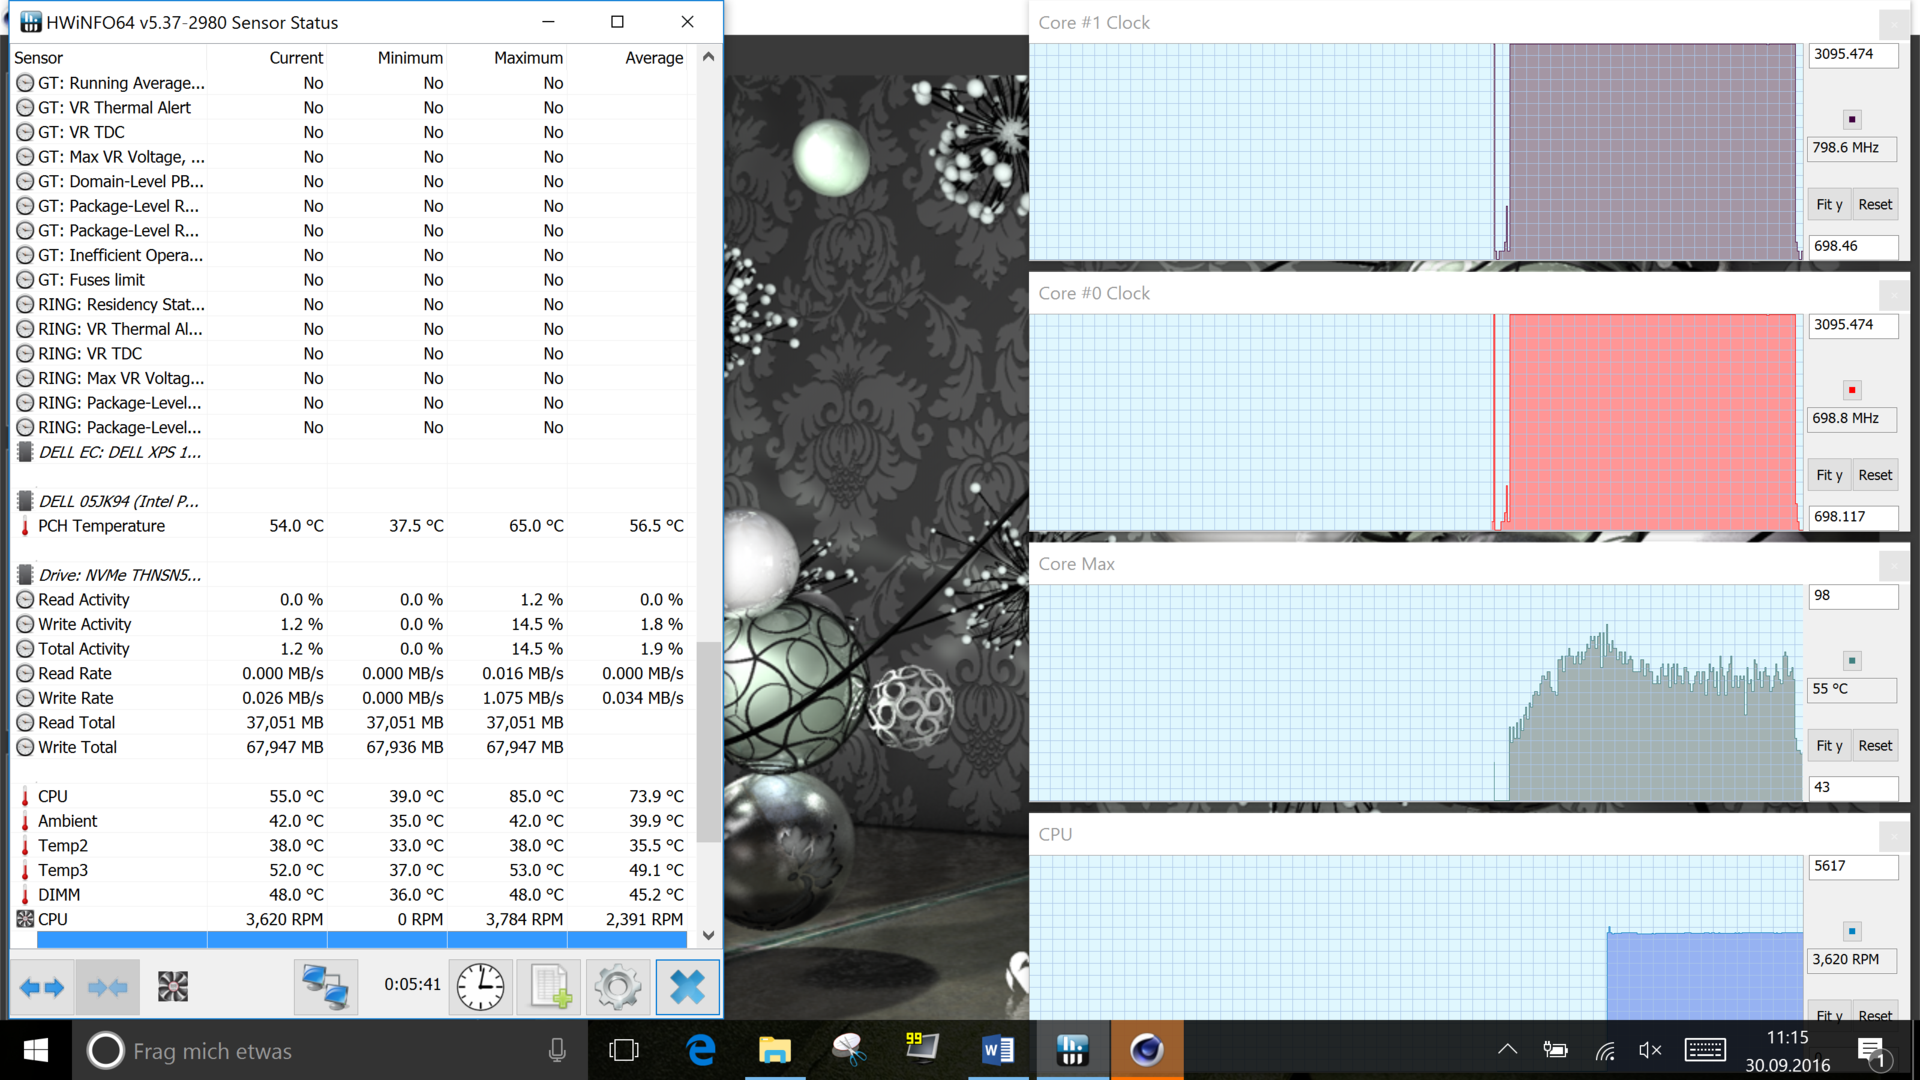Click the CPU graph upper limit field 5617
The image size is (1920, 1080).
click(1853, 866)
